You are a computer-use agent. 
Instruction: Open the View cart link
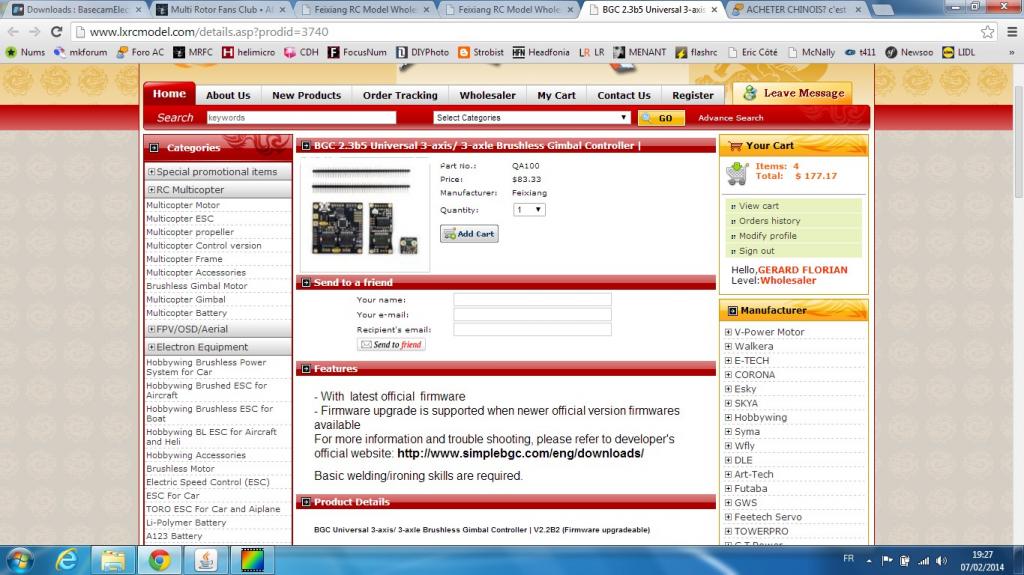[758, 206]
